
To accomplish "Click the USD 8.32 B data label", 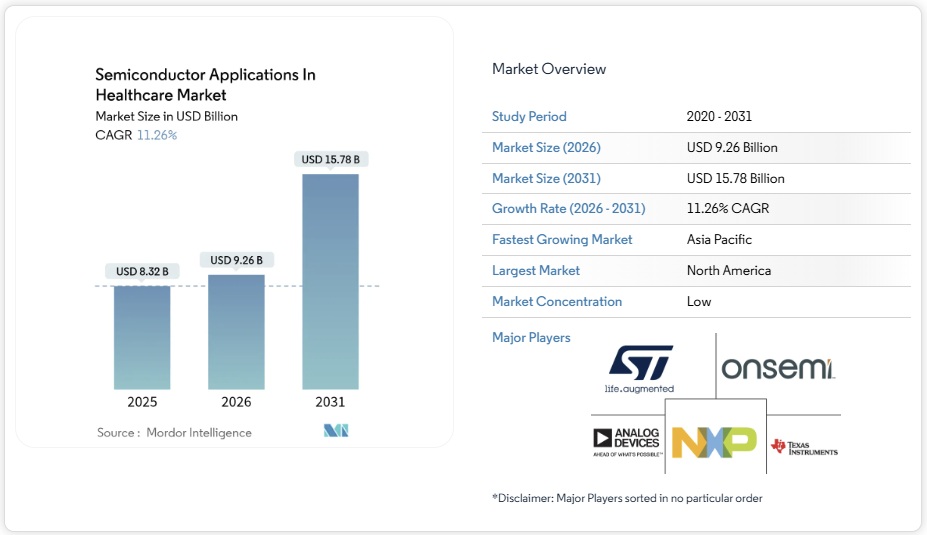I will click(x=142, y=271).
